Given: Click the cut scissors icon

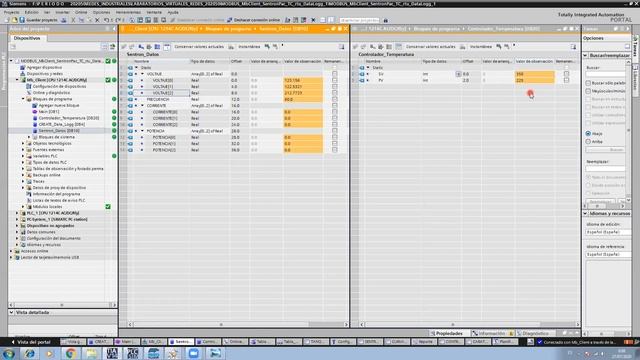Looking at the screenshot, I should pyautogui.click(x=73, y=20).
